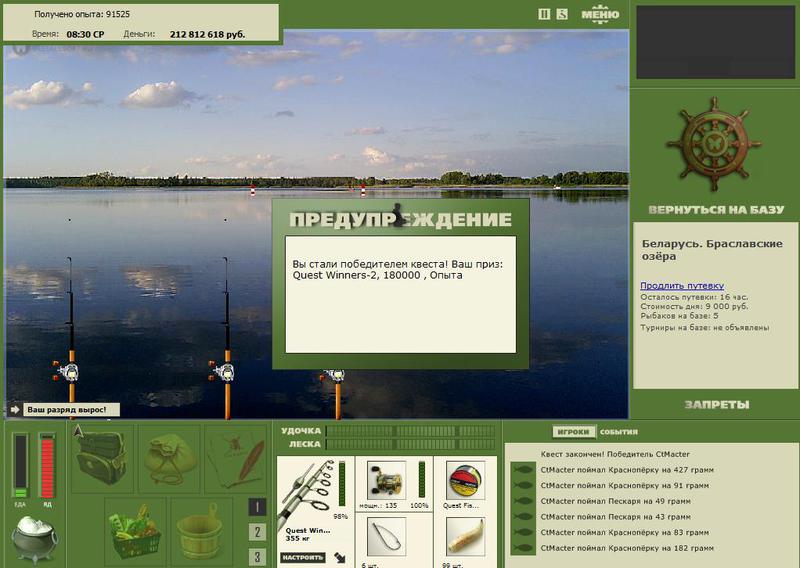Screen dimensions: 800x568
Task: Open the fish keepnet bag icon
Action: (169, 459)
